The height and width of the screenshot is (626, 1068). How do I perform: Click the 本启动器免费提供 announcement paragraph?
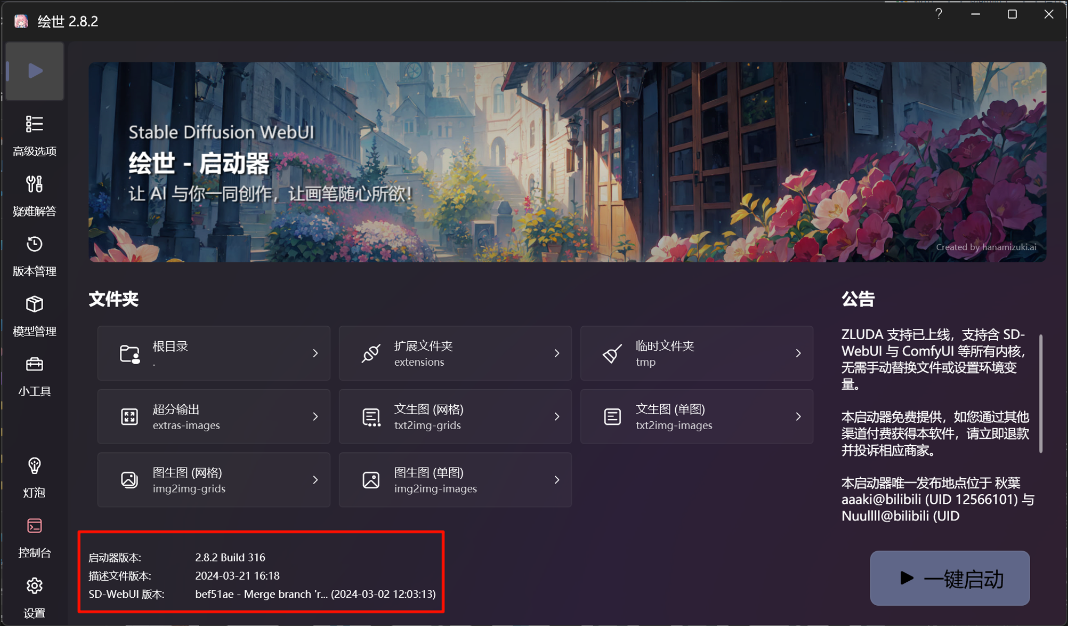click(x=935, y=434)
